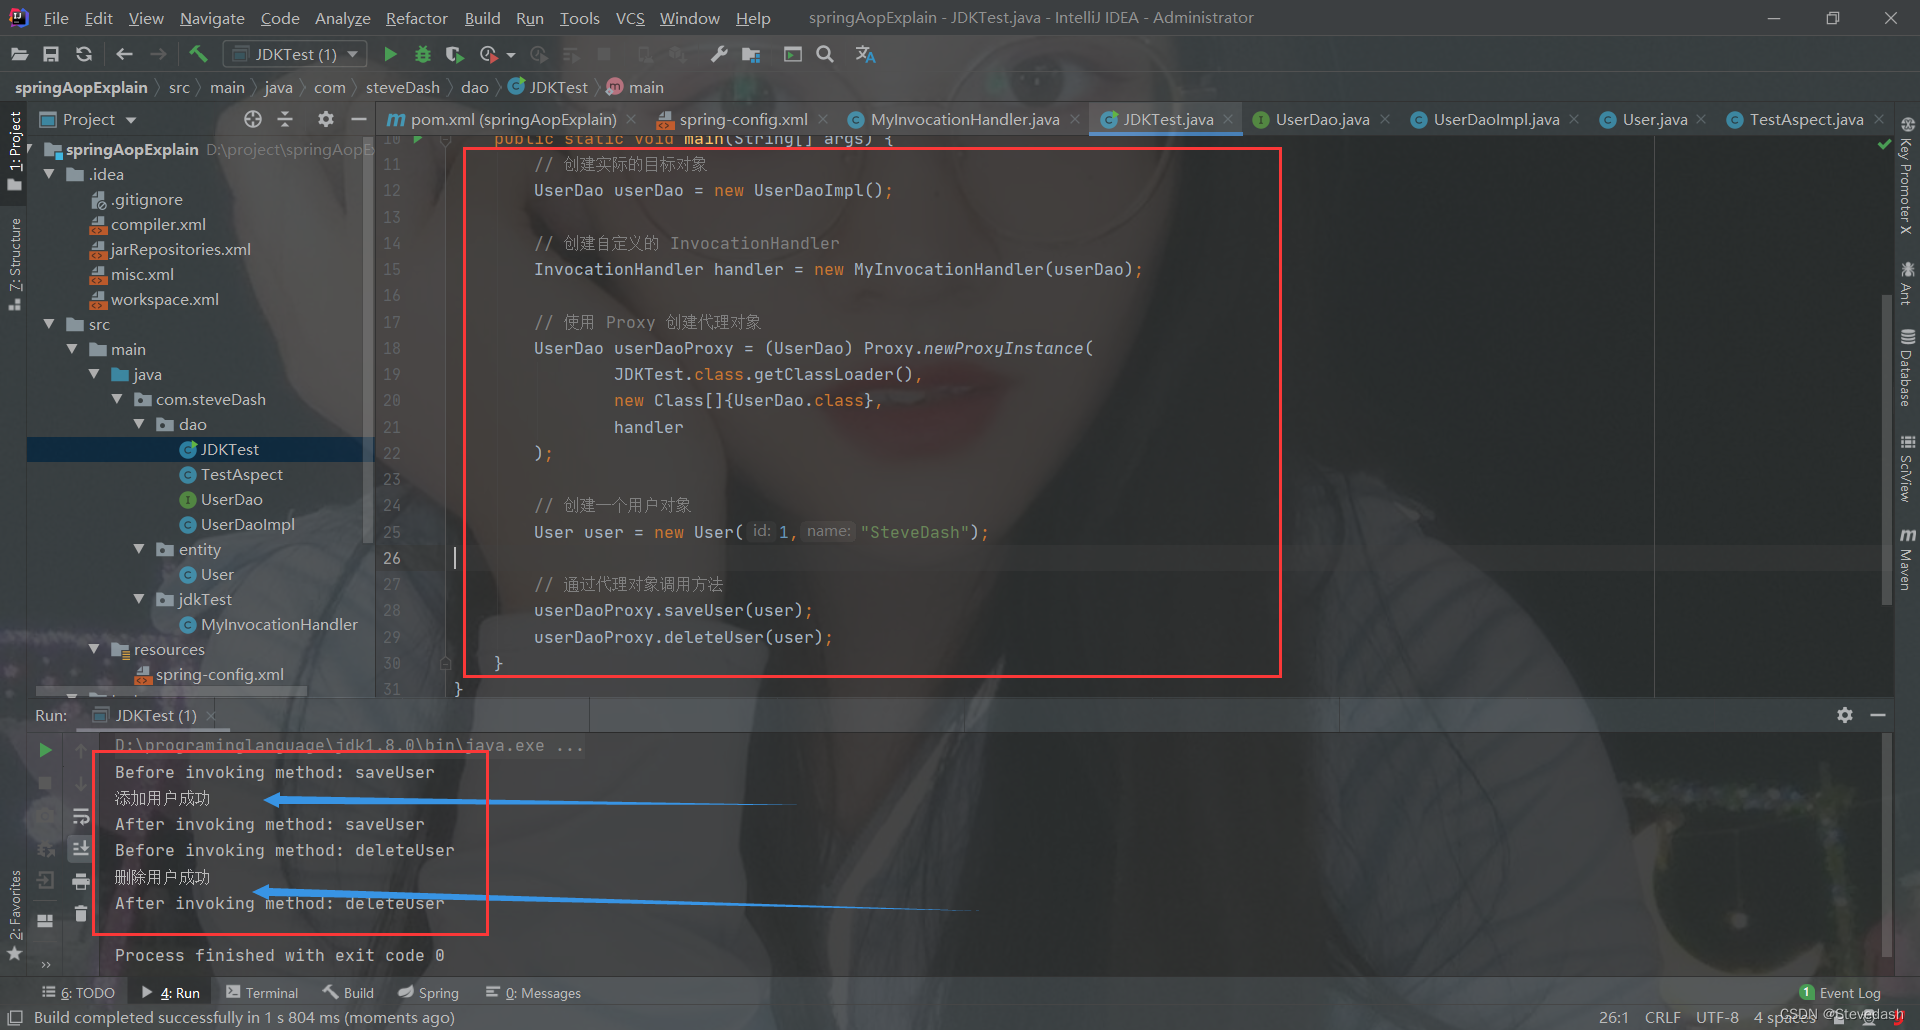This screenshot has height=1030, width=1920.
Task: Toggle scroll to end in console
Action: (81, 849)
